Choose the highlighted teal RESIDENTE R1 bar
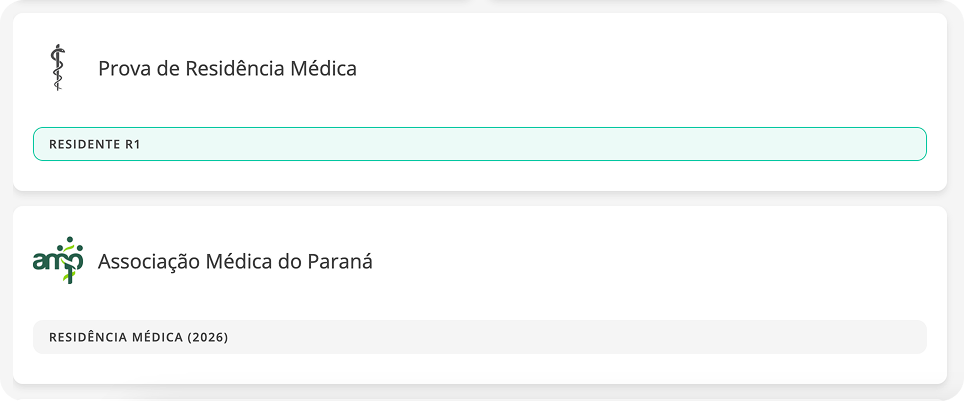Screen dimensions: 964x401 click(x=600, y=144)
